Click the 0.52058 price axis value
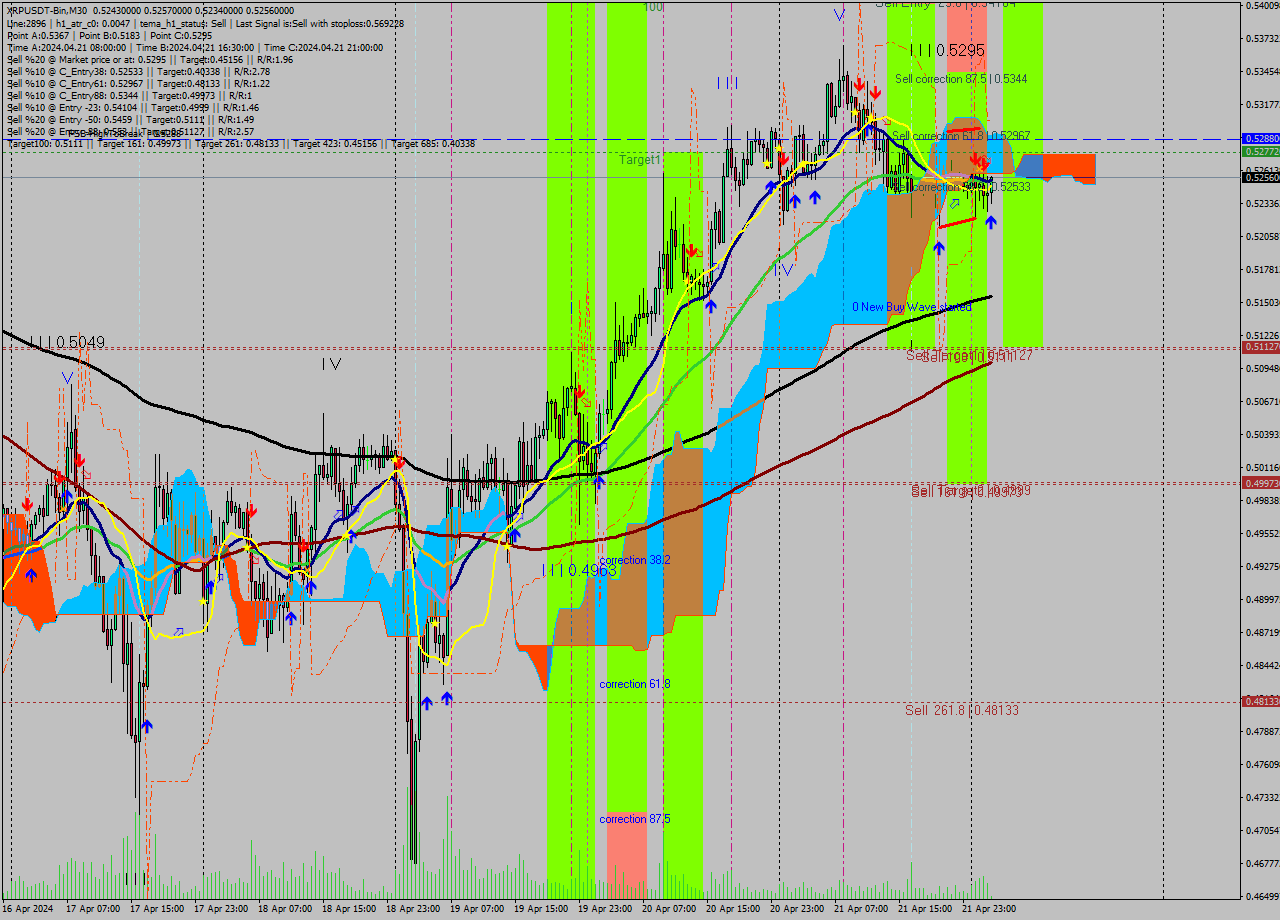Viewport: 1280px width, 920px height. [1262, 236]
